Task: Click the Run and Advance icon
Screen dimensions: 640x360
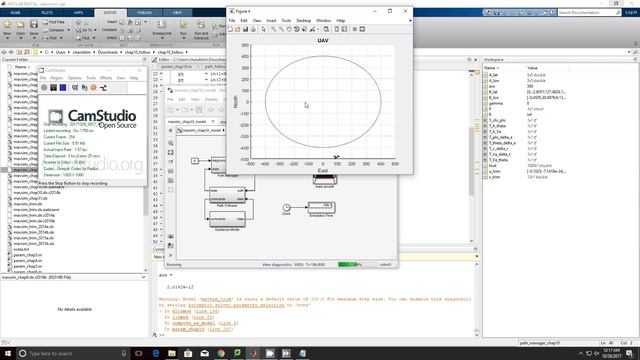Action: (201, 24)
